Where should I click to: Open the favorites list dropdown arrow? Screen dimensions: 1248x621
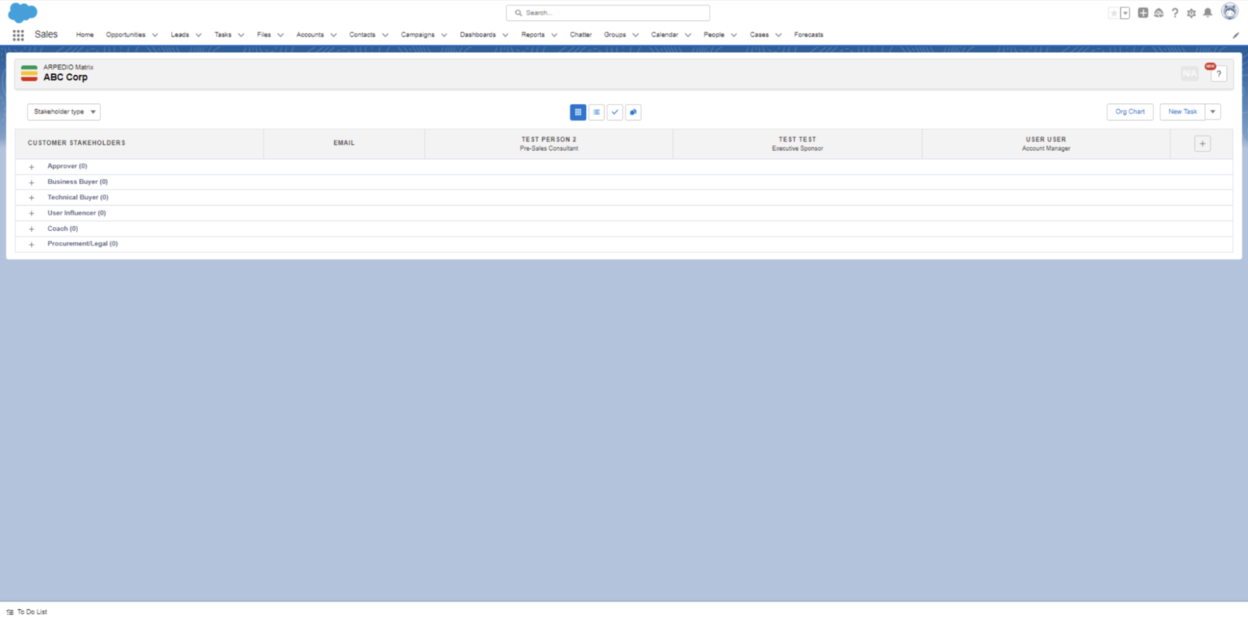click(x=1125, y=13)
